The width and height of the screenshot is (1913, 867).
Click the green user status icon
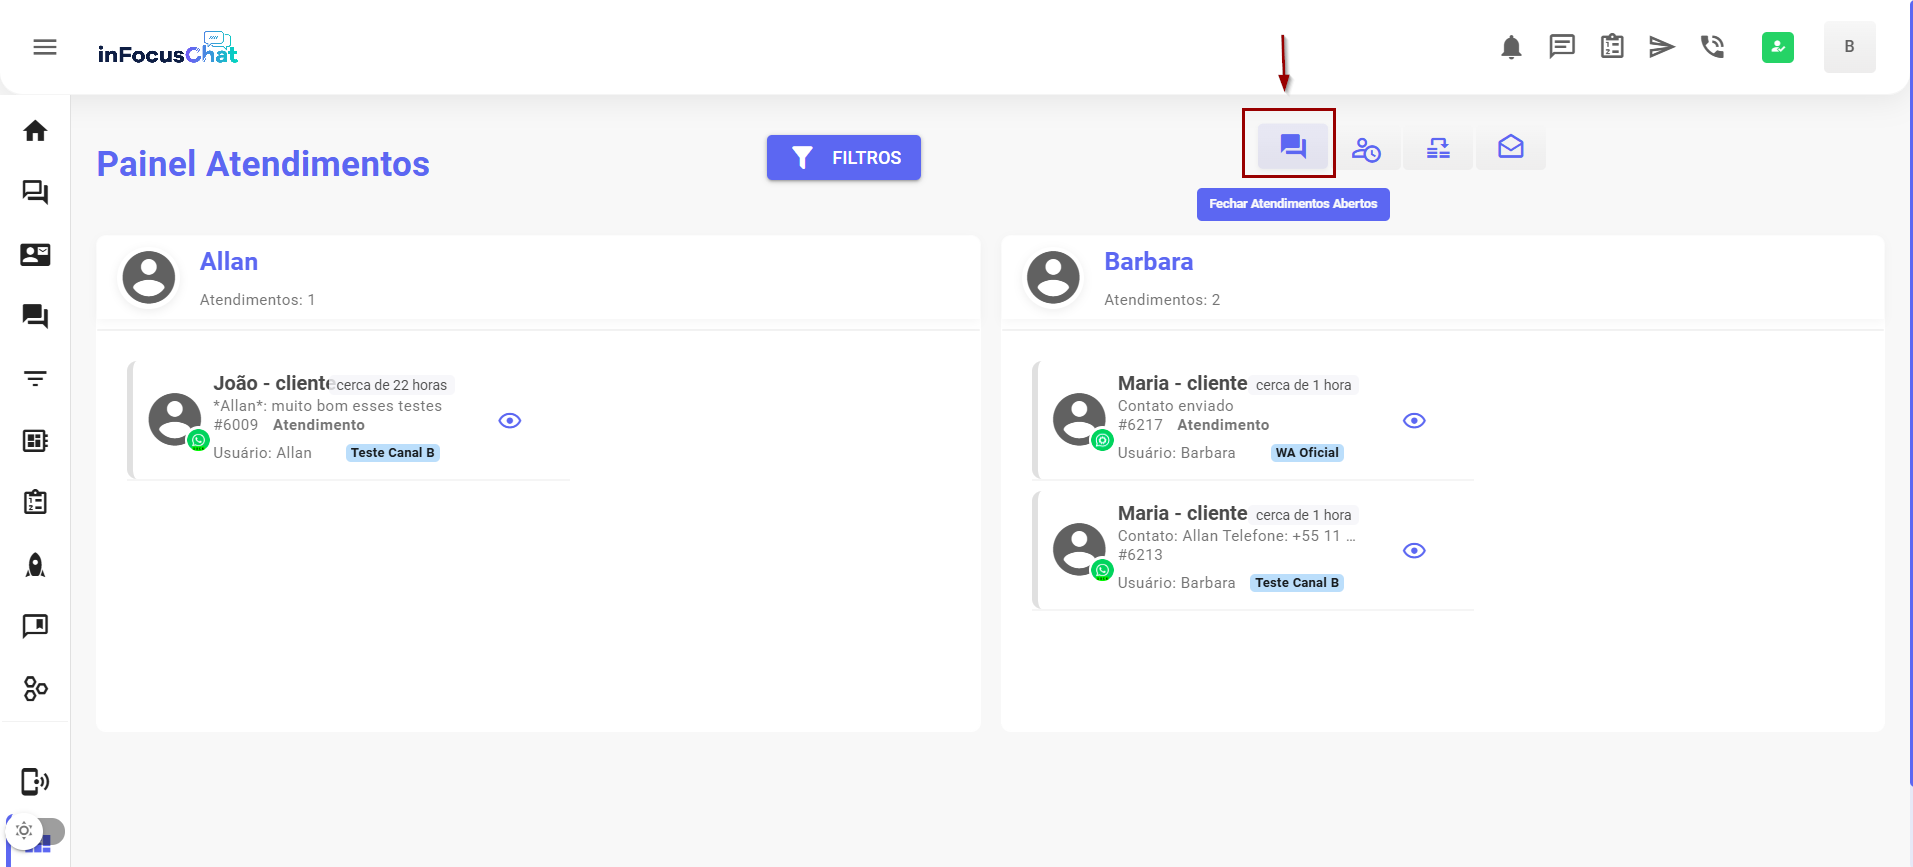pos(1777,47)
